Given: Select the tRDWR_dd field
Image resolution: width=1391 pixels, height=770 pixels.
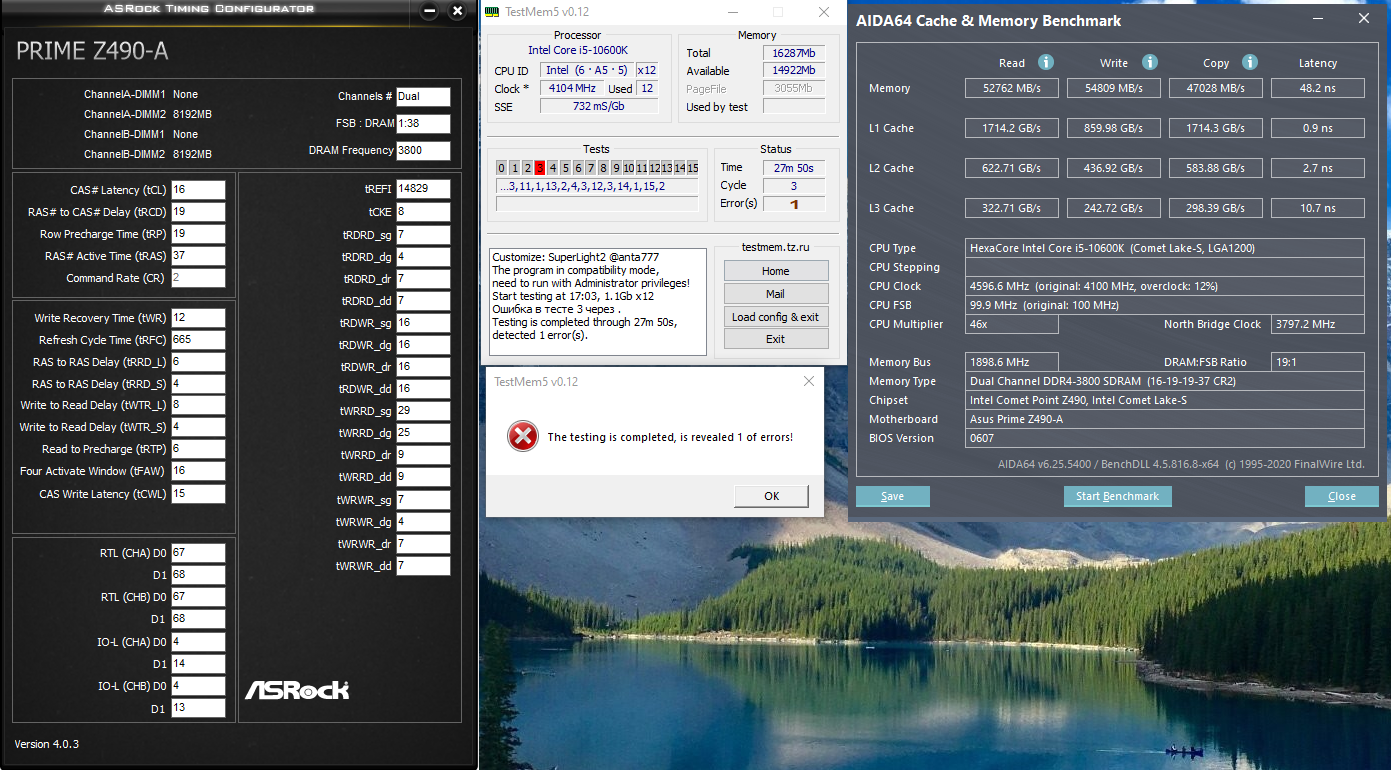Looking at the screenshot, I should tap(423, 389).
